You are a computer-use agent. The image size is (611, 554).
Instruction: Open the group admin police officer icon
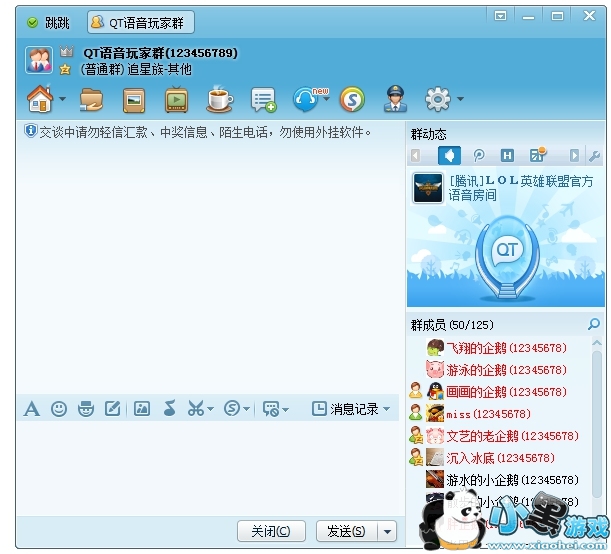(x=395, y=99)
